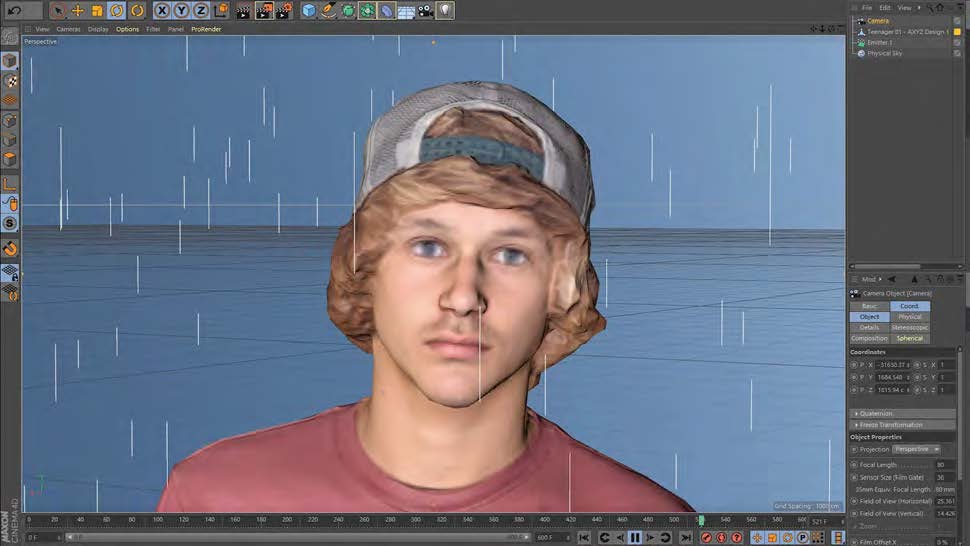Image resolution: width=970 pixels, height=546 pixels.
Task: Open viewport Cameras menu
Action: [69, 29]
